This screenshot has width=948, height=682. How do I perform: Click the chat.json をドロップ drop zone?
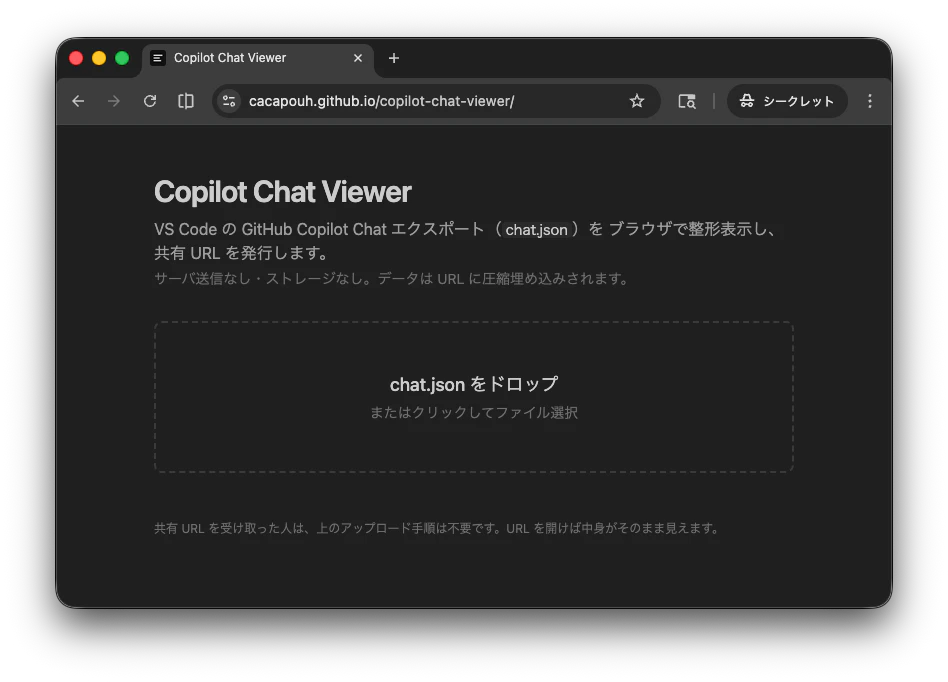pyautogui.click(x=474, y=397)
